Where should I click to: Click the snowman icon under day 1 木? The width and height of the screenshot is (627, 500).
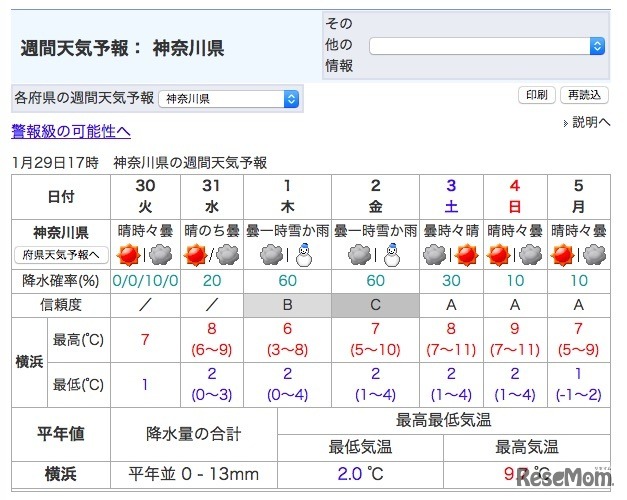(304, 254)
